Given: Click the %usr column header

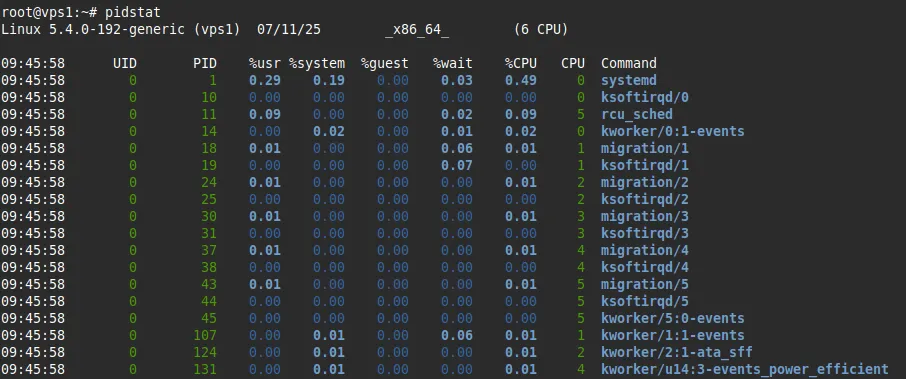Looking at the screenshot, I should point(265,63).
